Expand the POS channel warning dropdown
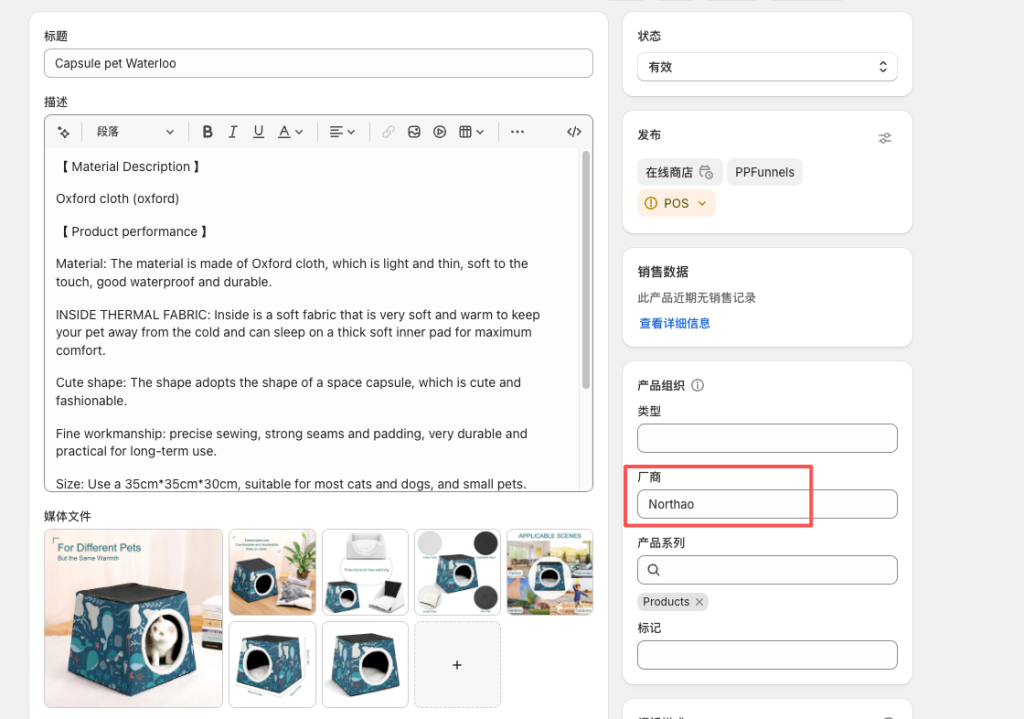1024x719 pixels. pos(701,203)
